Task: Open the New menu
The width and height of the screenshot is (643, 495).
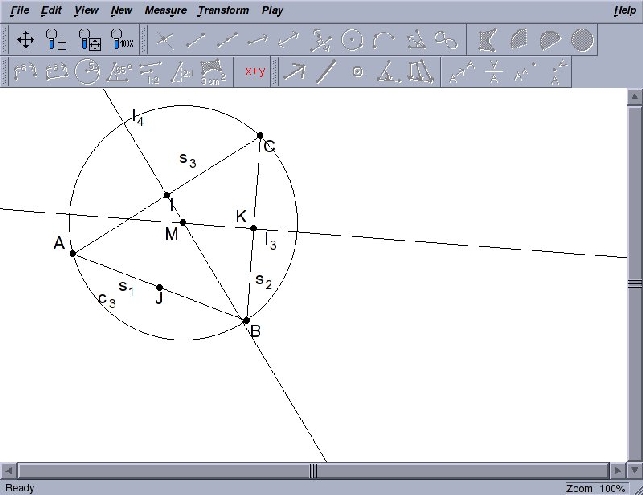Action: (x=121, y=10)
